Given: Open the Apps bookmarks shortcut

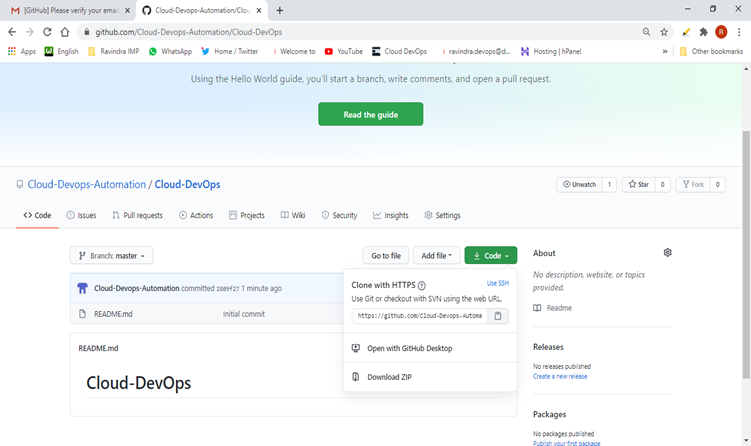Looking at the screenshot, I should (x=22, y=51).
